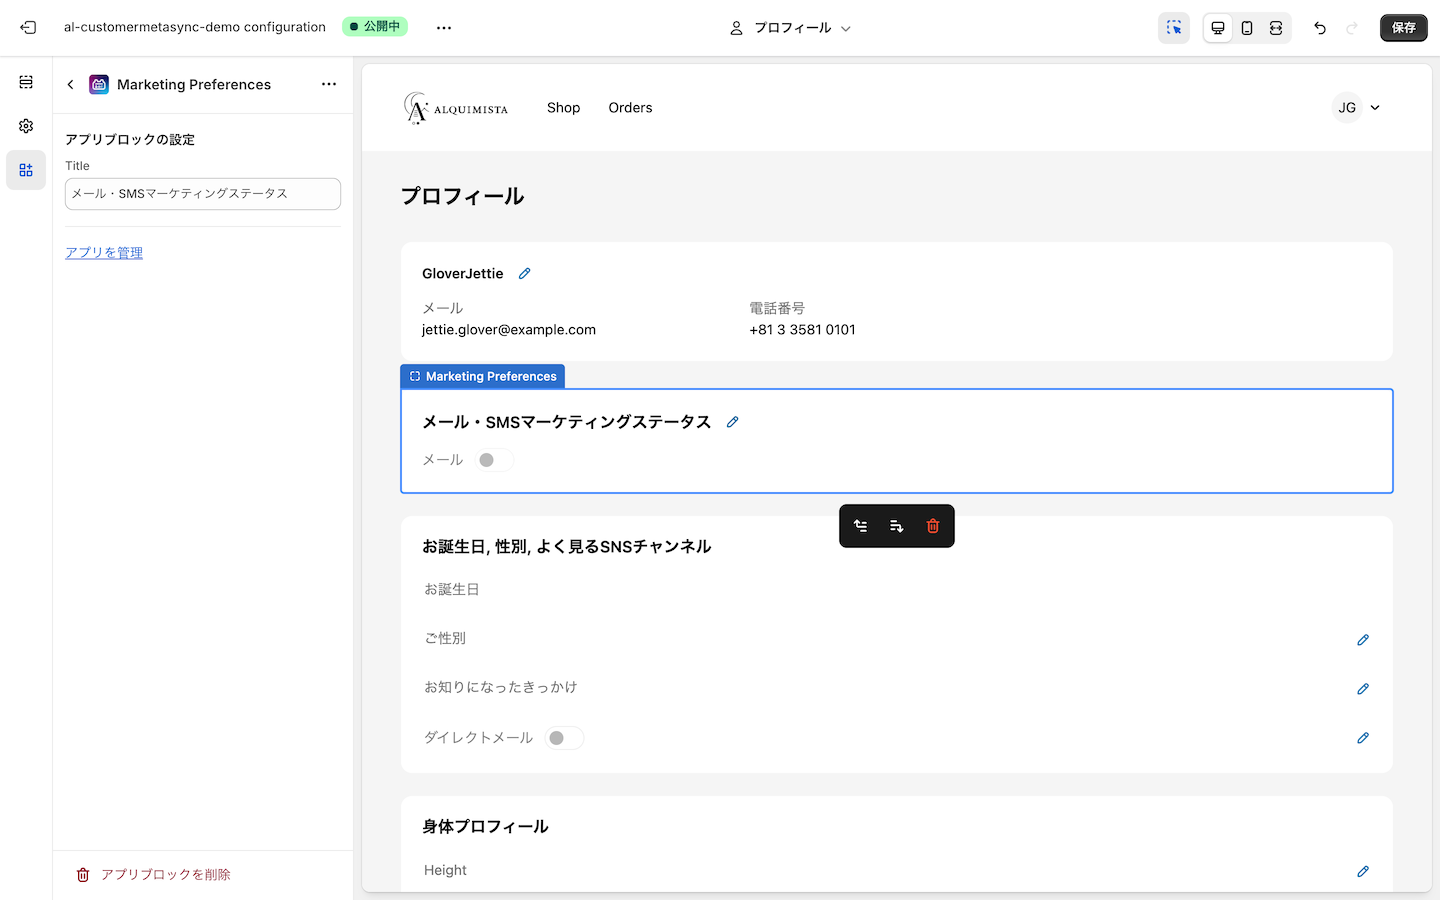Move block up in floating toolbar
The height and width of the screenshot is (900, 1440).
(x=861, y=526)
